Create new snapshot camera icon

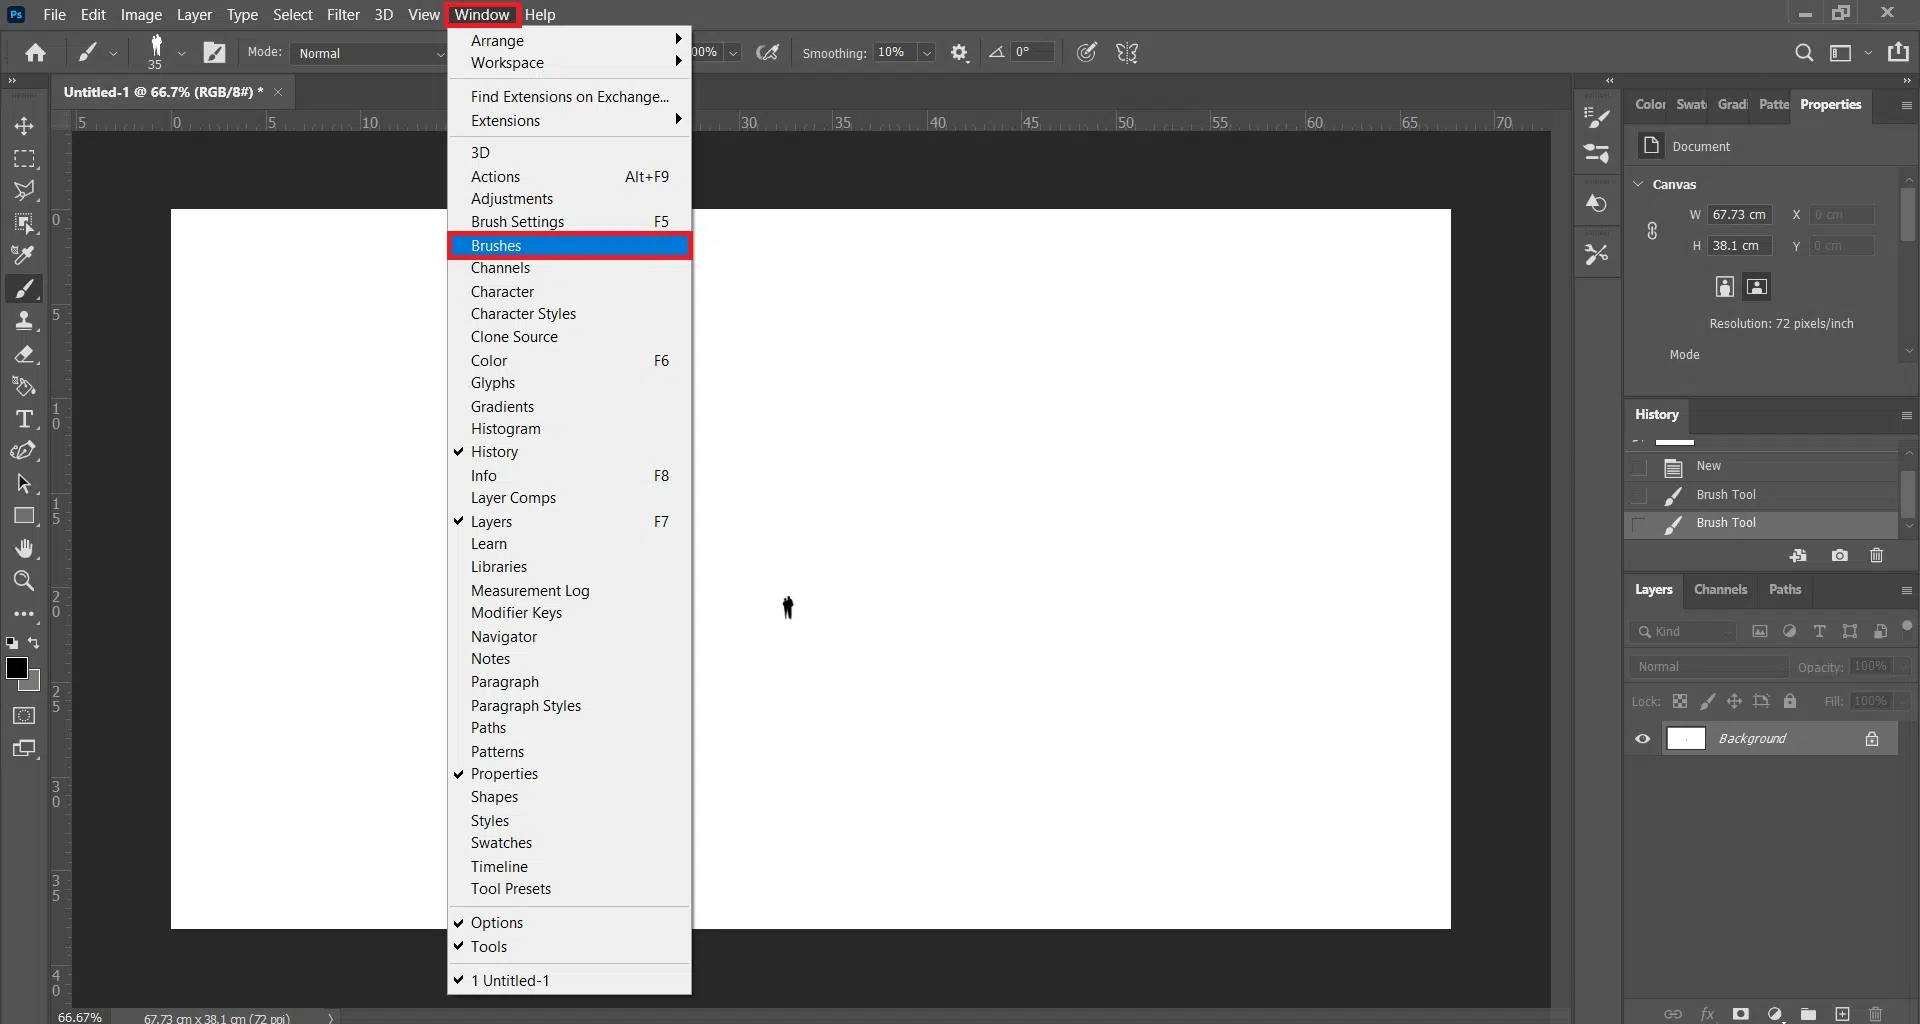tap(1839, 556)
